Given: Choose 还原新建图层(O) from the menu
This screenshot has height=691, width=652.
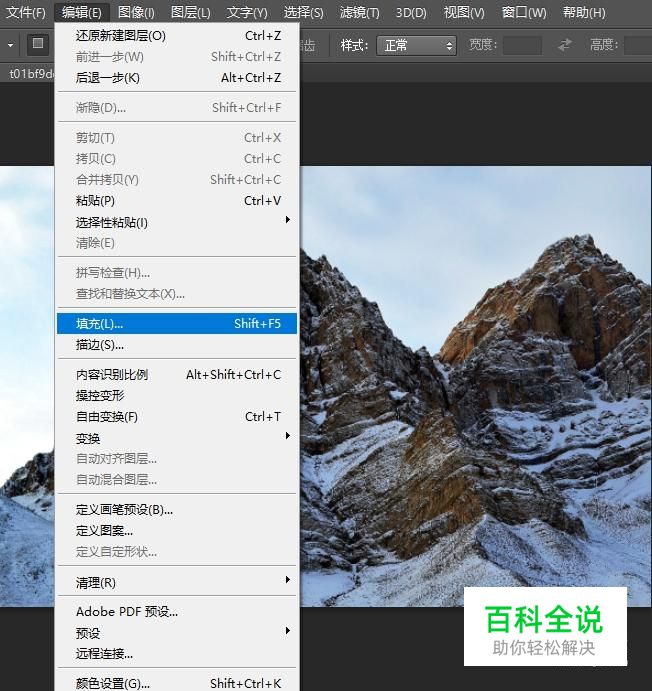Looking at the screenshot, I should (177, 35).
